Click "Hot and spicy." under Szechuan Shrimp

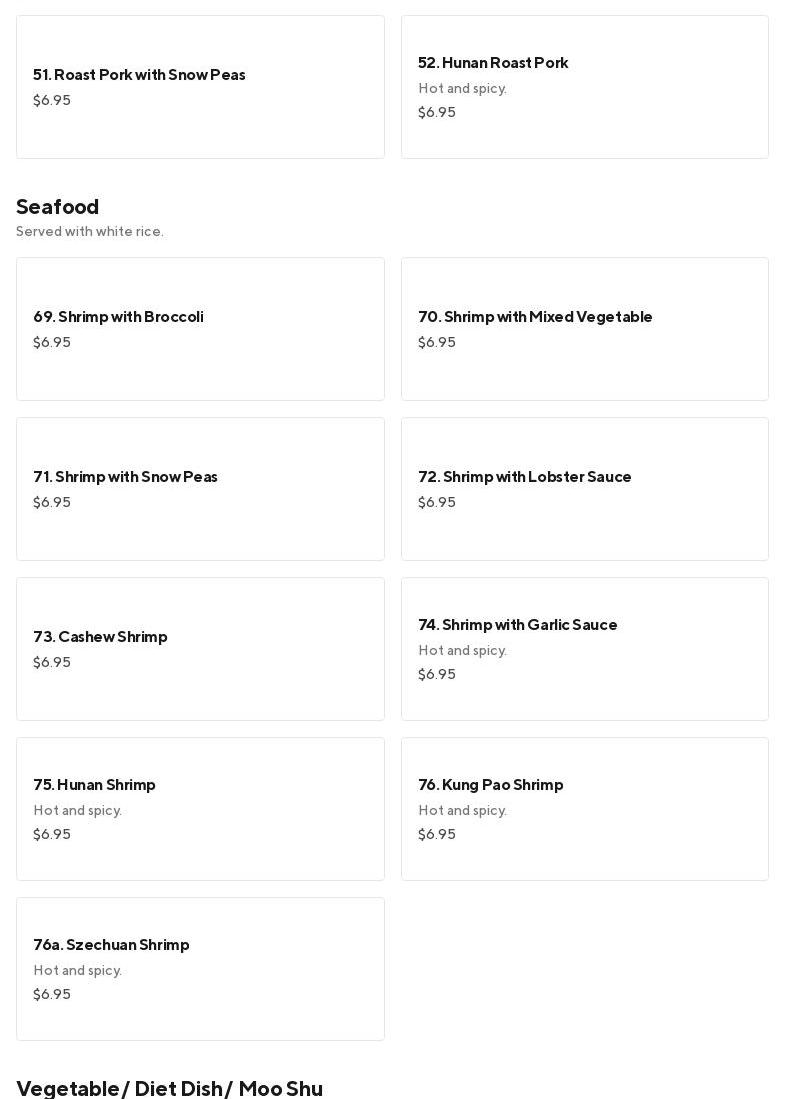(77, 970)
